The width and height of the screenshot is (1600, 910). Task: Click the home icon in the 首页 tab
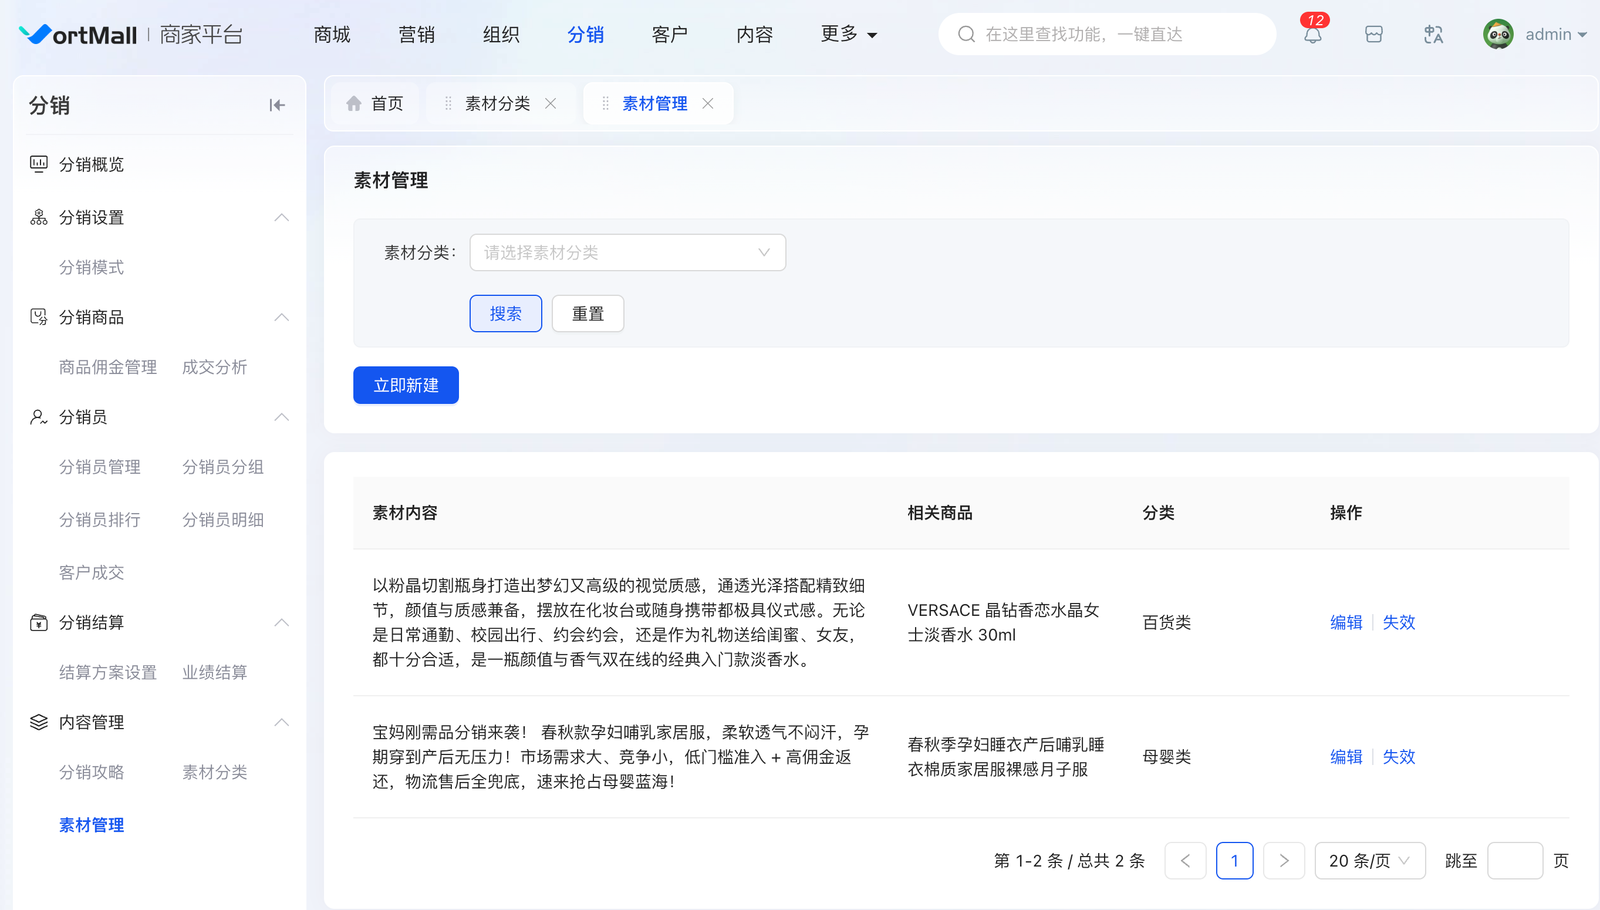354,104
